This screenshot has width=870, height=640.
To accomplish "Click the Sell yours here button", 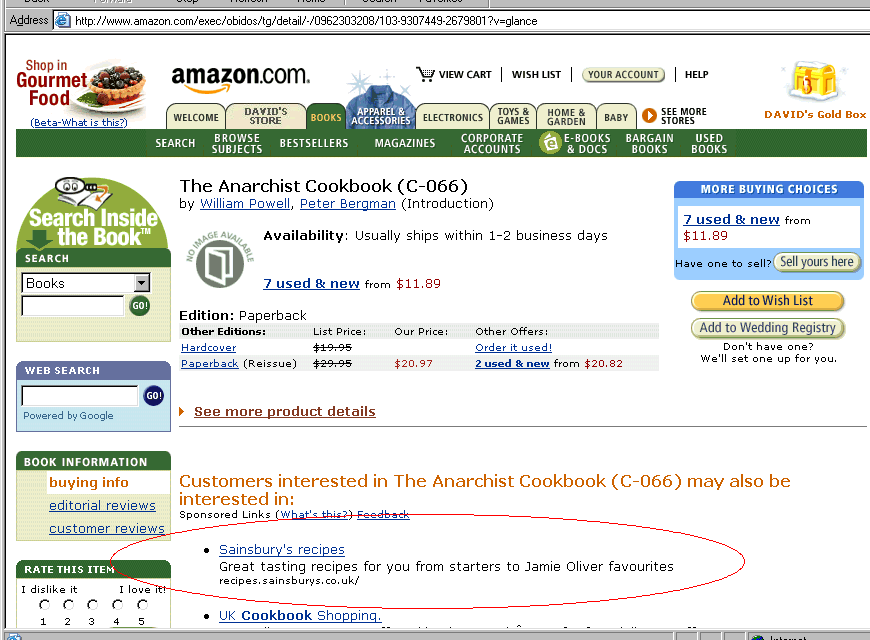I will click(x=817, y=261).
